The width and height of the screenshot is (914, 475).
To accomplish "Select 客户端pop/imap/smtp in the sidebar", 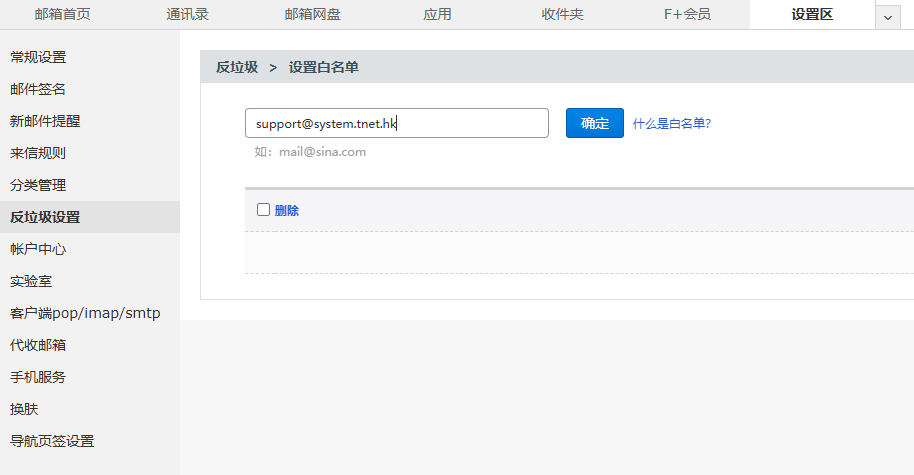I will 85,313.
